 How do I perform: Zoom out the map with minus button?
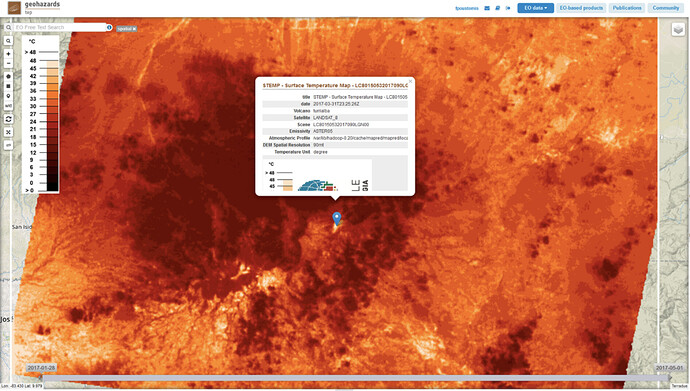point(8,63)
